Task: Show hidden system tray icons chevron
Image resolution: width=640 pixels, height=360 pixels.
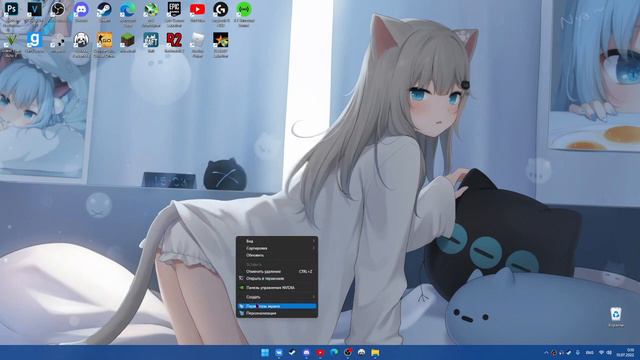Action: coord(547,352)
